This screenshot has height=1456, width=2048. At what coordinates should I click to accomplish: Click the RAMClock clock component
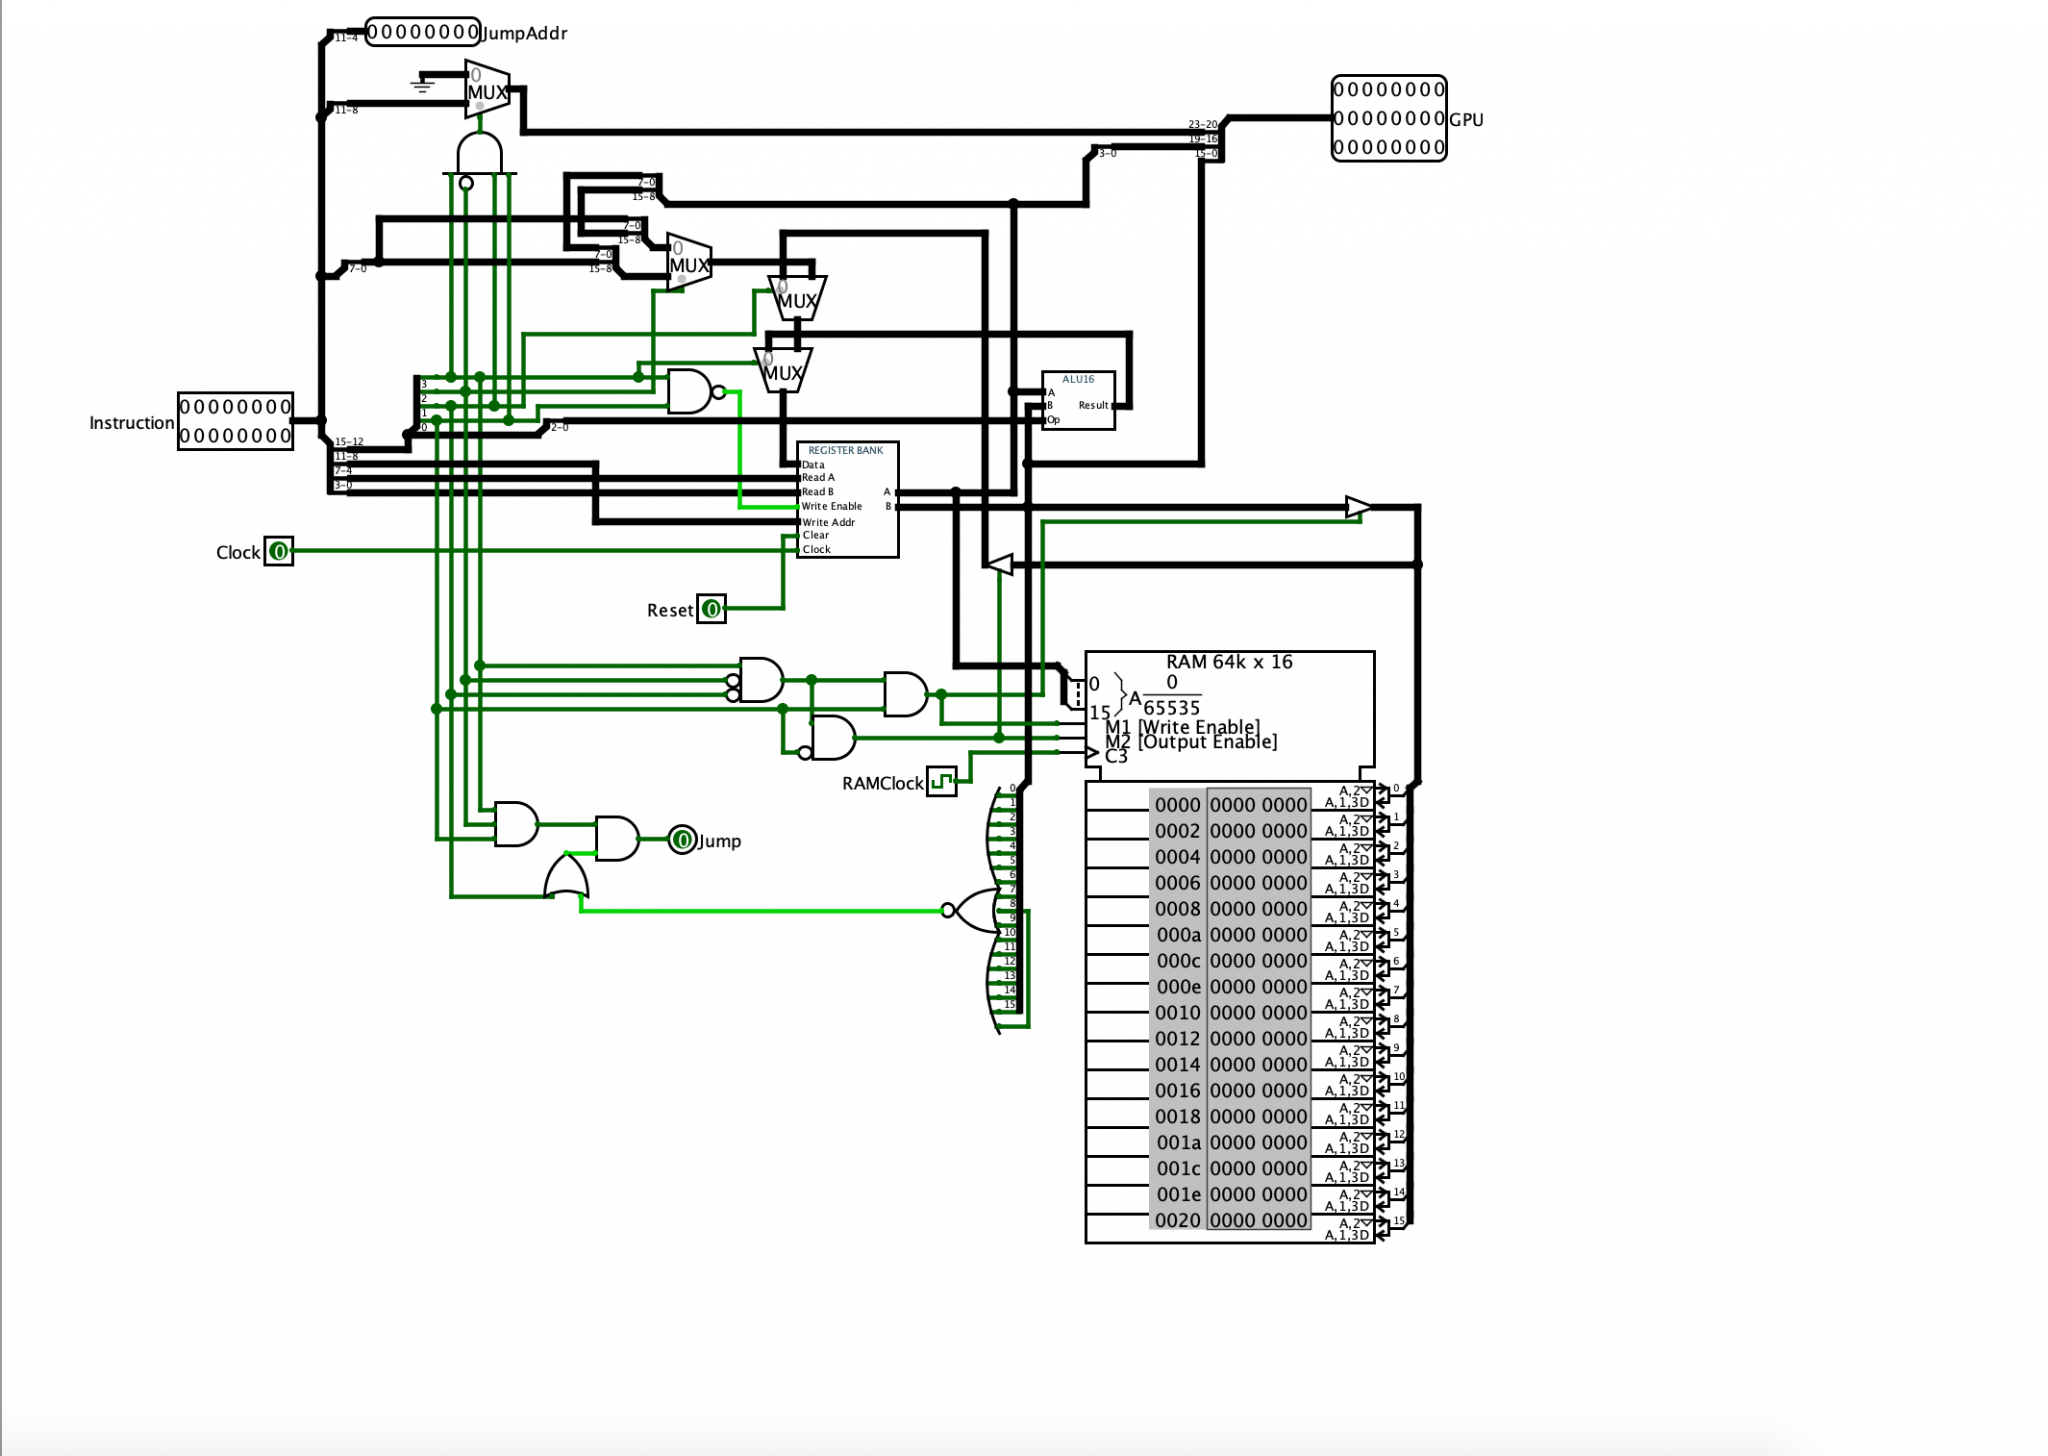coord(941,781)
